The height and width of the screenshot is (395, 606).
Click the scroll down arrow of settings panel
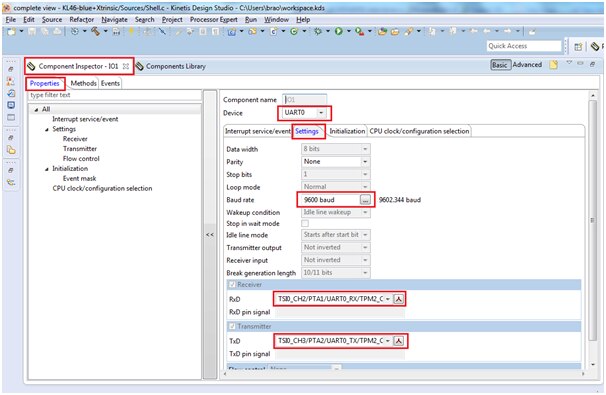click(592, 364)
